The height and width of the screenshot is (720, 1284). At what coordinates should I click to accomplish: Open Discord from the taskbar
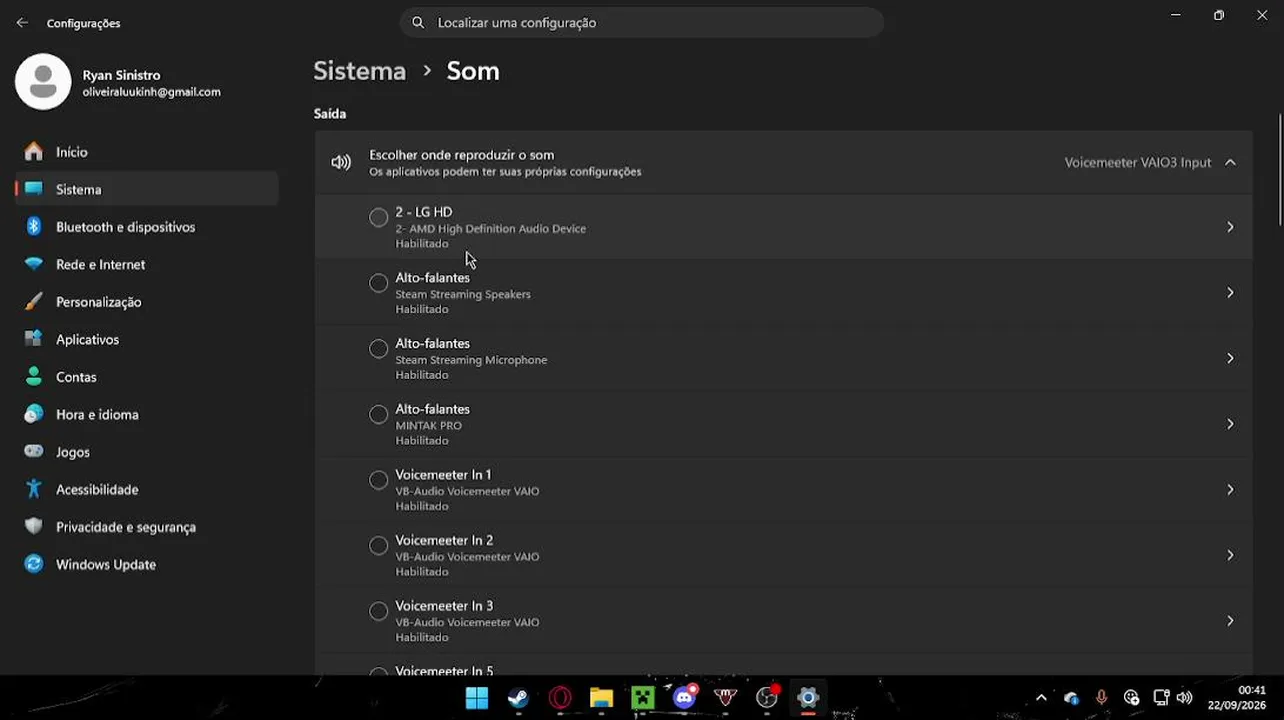click(685, 698)
